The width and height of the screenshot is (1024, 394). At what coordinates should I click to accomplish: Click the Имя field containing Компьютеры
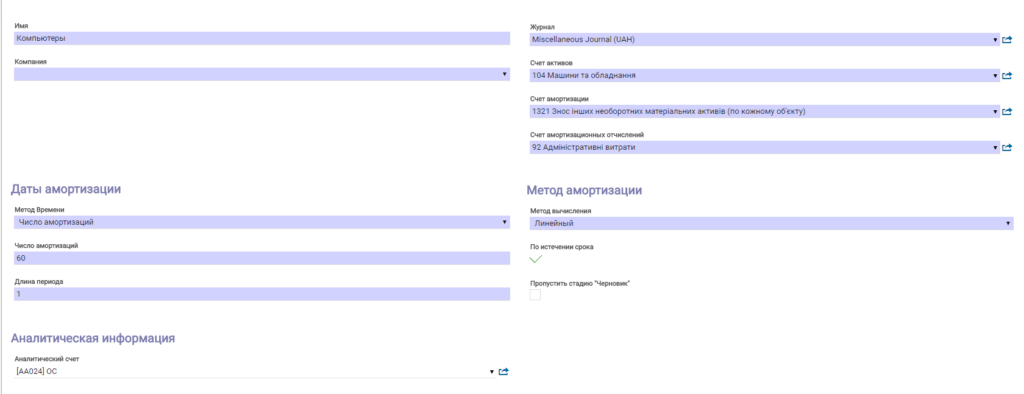click(x=262, y=39)
